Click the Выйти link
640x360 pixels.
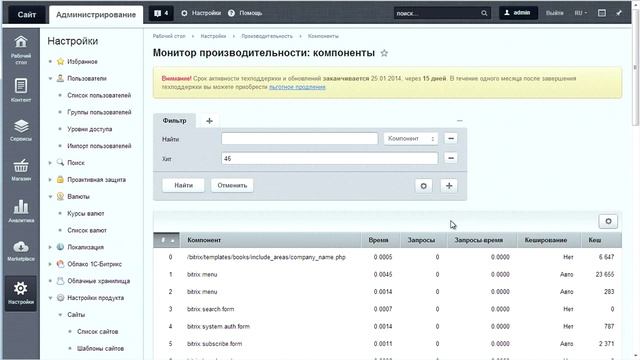554,13
